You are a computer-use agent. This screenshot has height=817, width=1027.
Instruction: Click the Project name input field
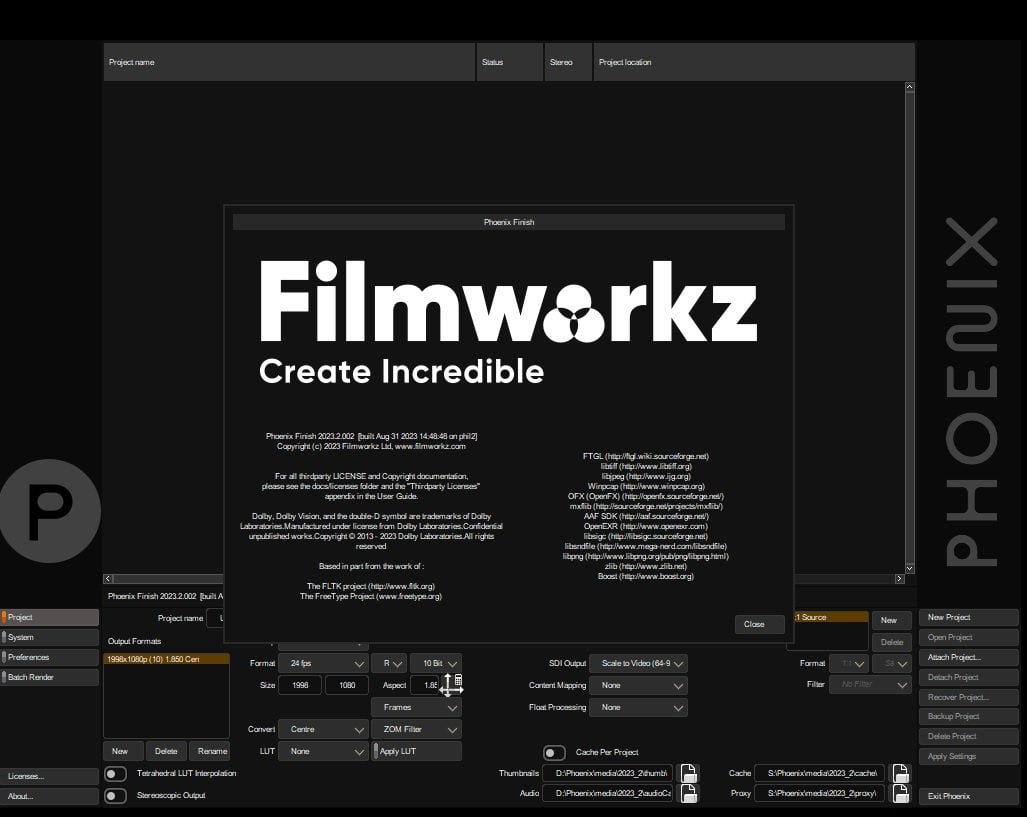click(x=215, y=618)
